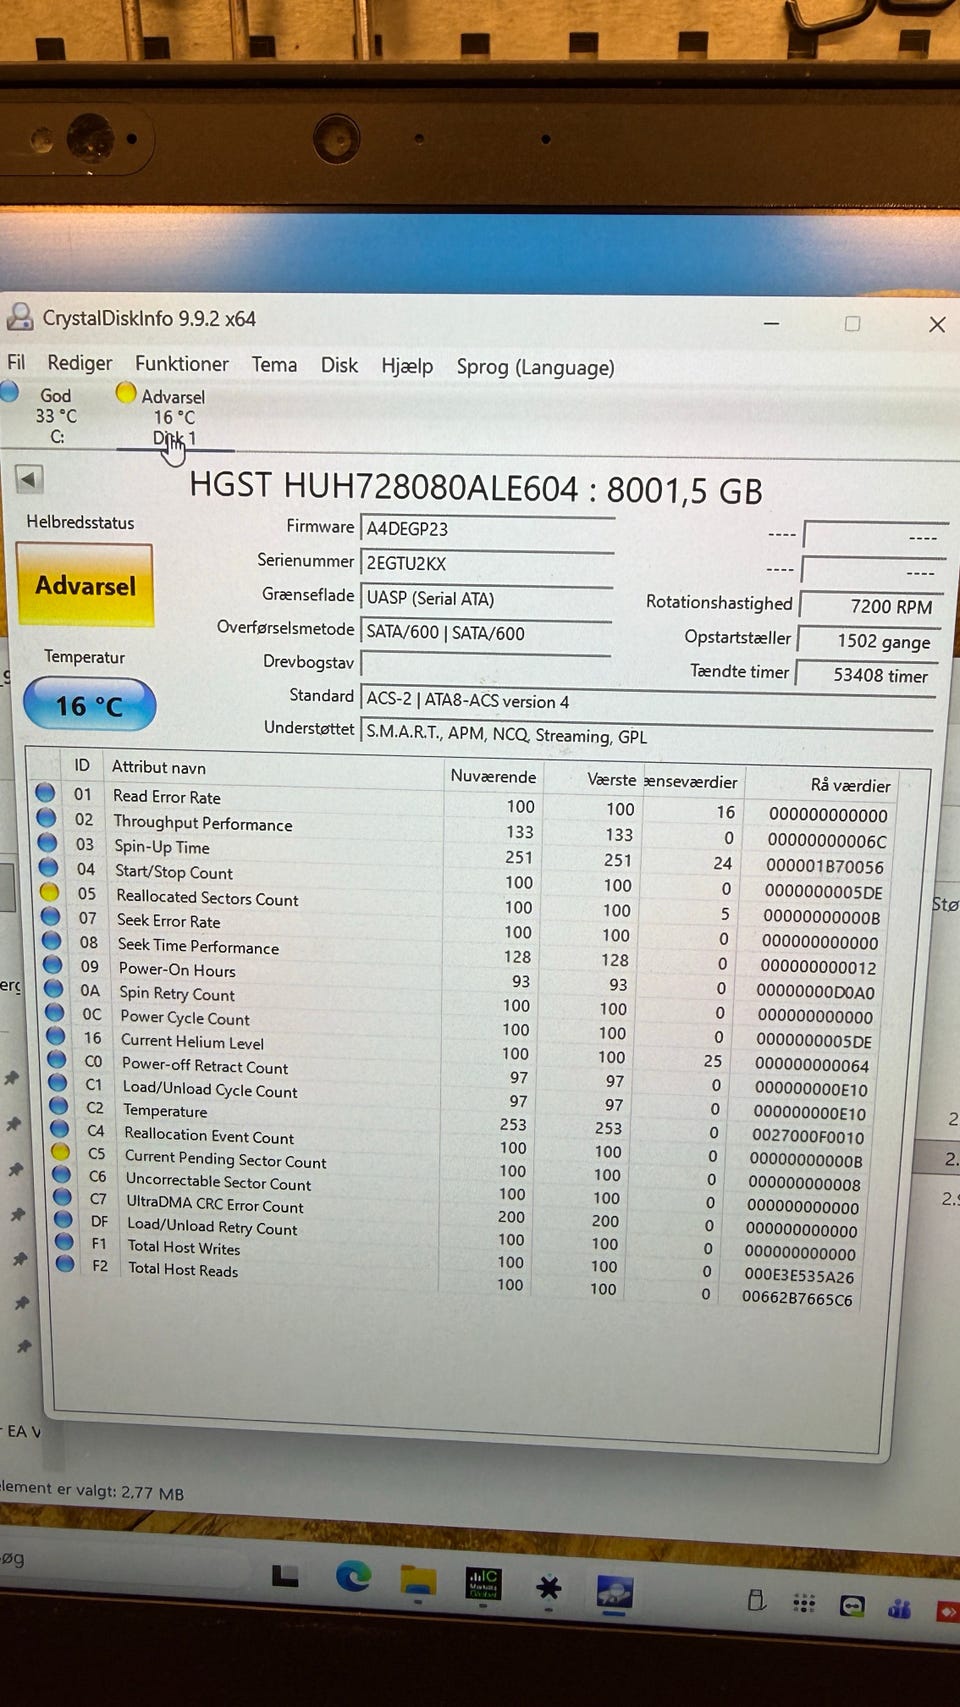Click the yellow status circle for Current Pending Sector Count
960x1707 pixels.
point(60,1152)
